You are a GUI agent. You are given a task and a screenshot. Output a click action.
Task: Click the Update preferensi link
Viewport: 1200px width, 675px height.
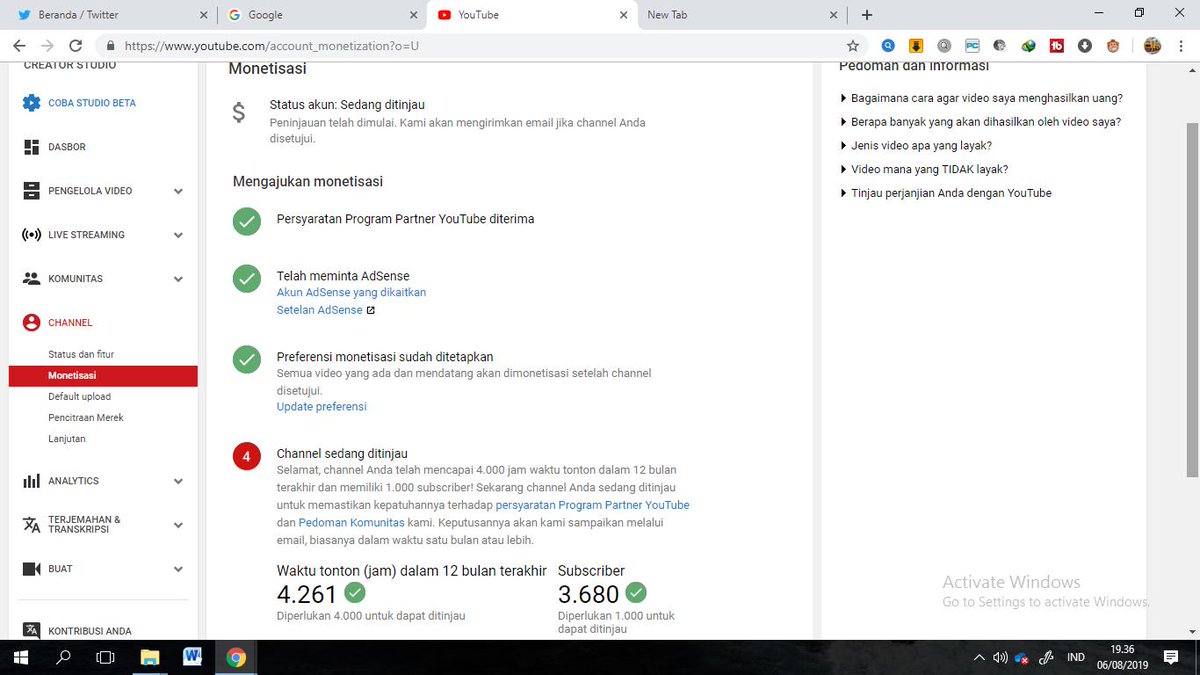tap(322, 407)
